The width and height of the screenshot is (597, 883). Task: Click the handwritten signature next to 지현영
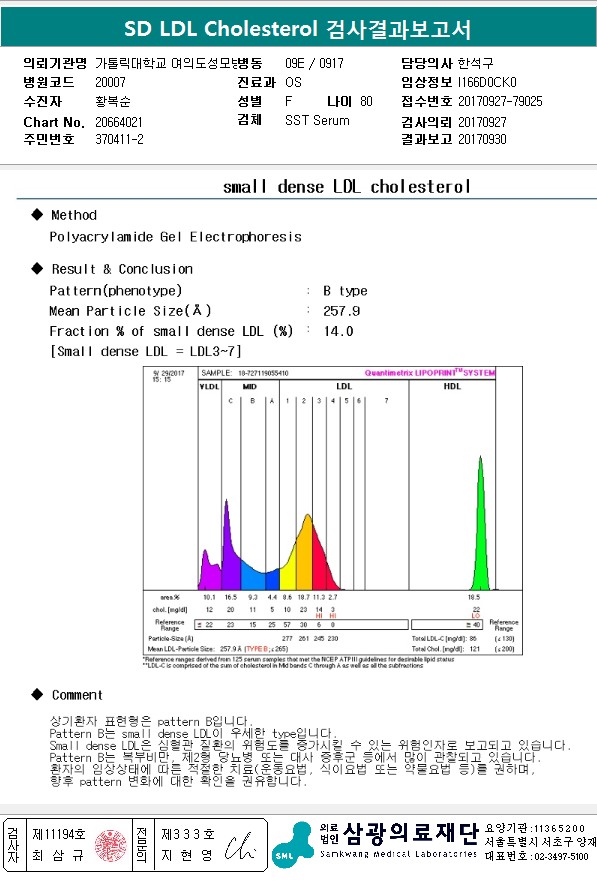(x=240, y=846)
